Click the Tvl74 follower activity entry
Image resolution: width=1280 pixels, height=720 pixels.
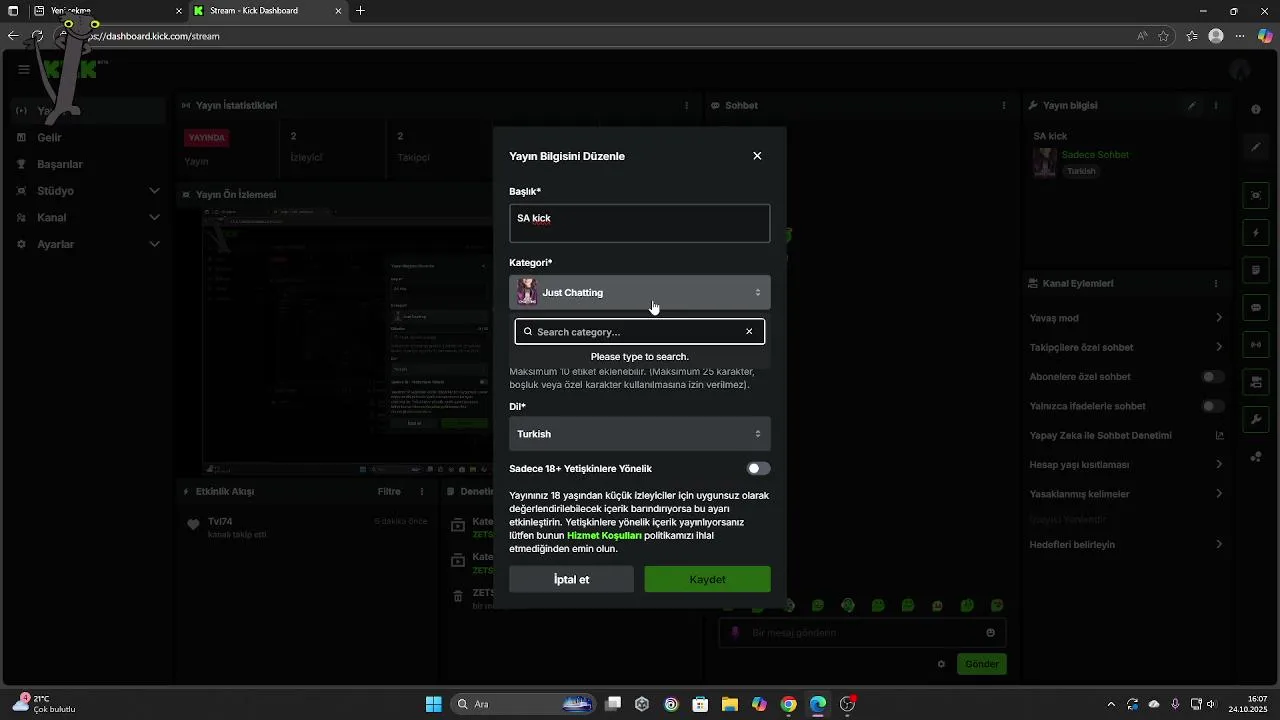coord(308,527)
